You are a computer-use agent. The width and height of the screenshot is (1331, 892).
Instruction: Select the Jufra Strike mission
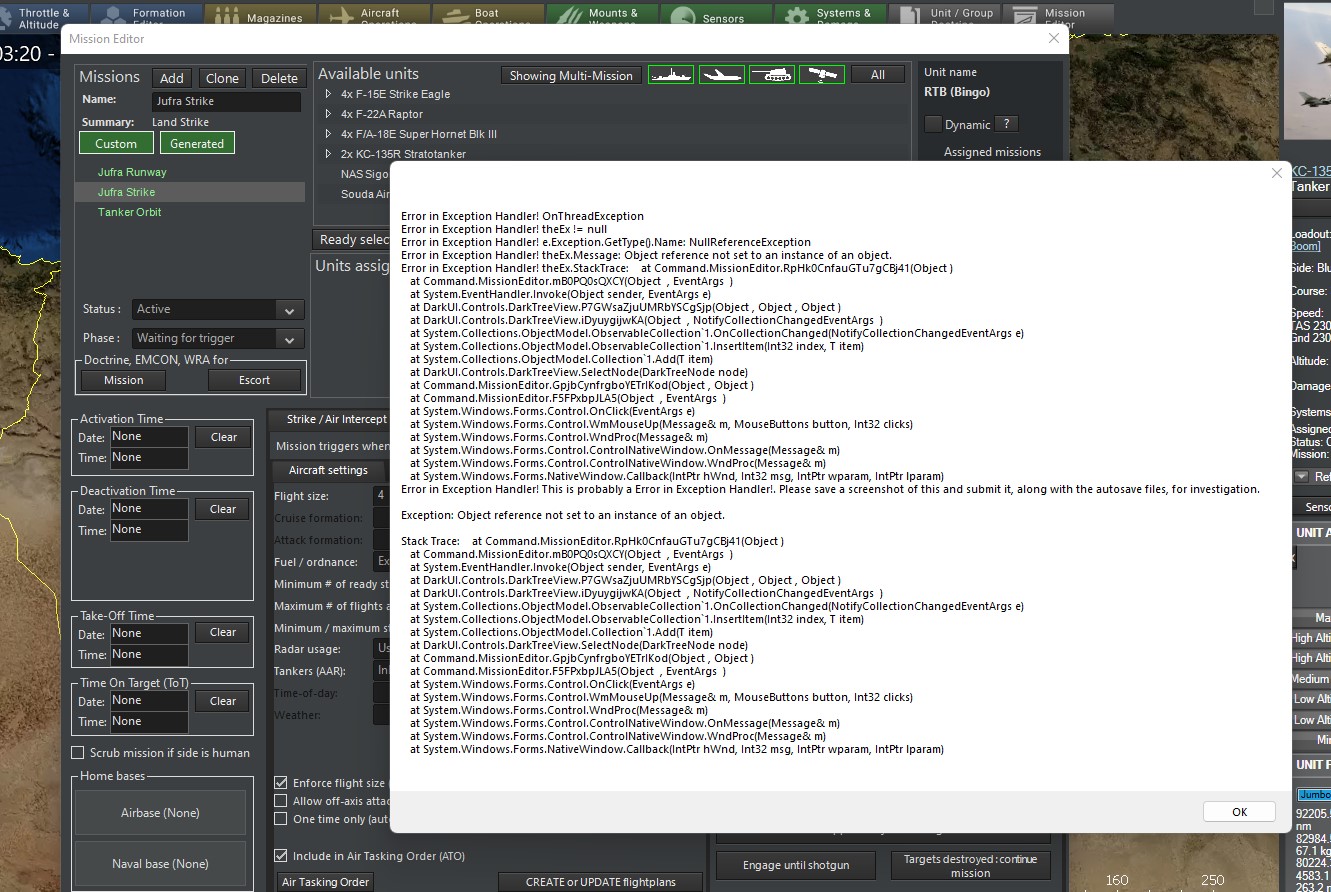[190, 192]
